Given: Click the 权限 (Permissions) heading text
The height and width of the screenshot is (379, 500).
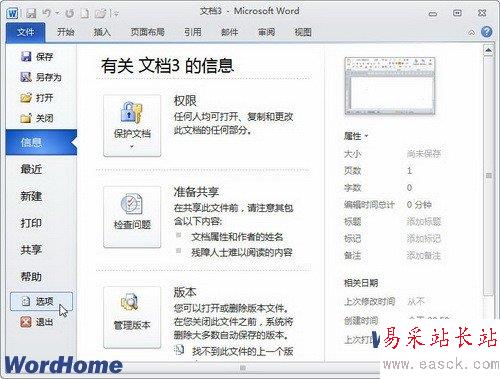Looking at the screenshot, I should point(185,101).
